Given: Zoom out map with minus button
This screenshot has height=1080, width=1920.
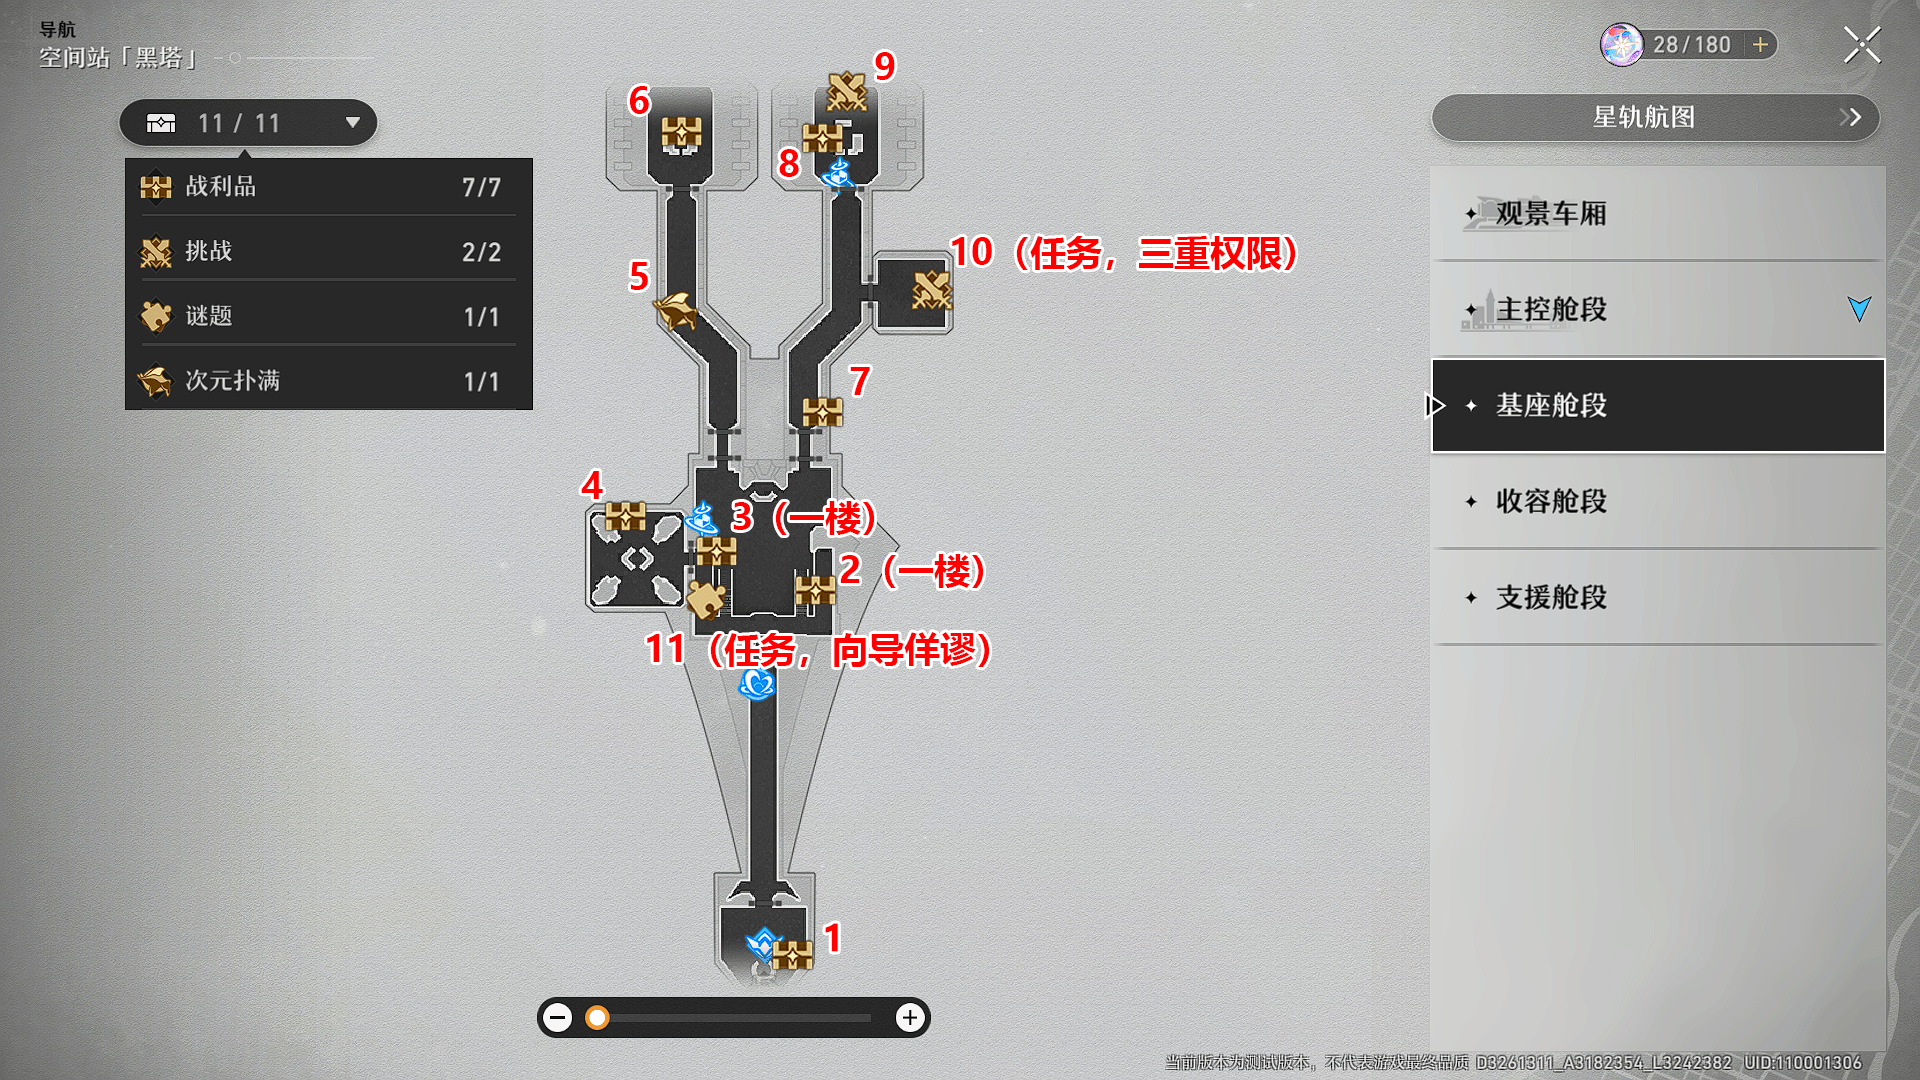Looking at the screenshot, I should pos(558,1018).
